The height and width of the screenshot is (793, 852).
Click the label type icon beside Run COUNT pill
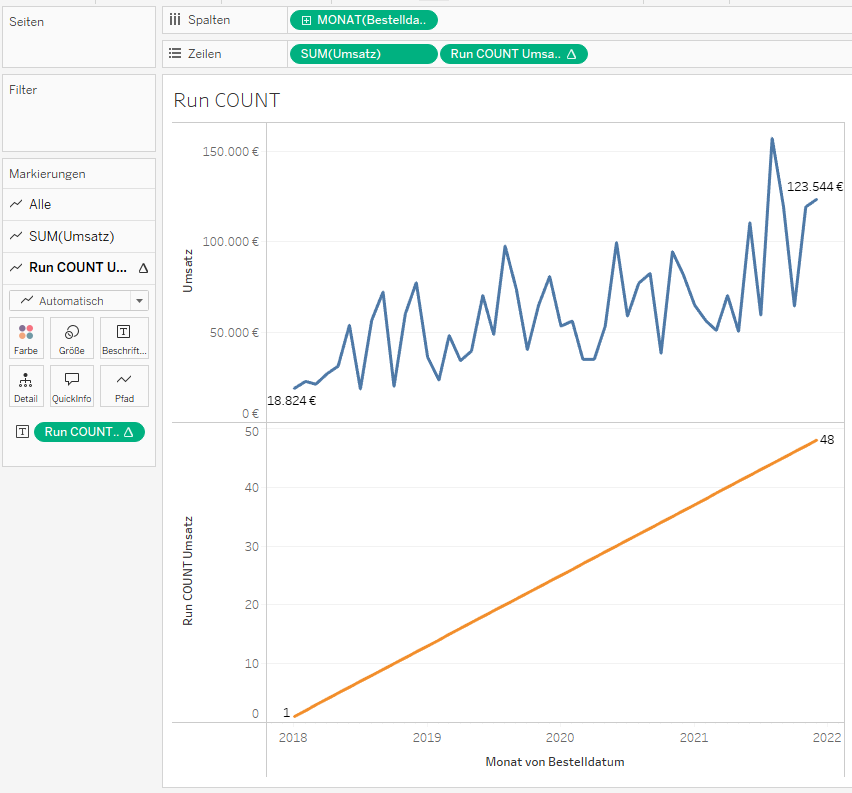22,432
